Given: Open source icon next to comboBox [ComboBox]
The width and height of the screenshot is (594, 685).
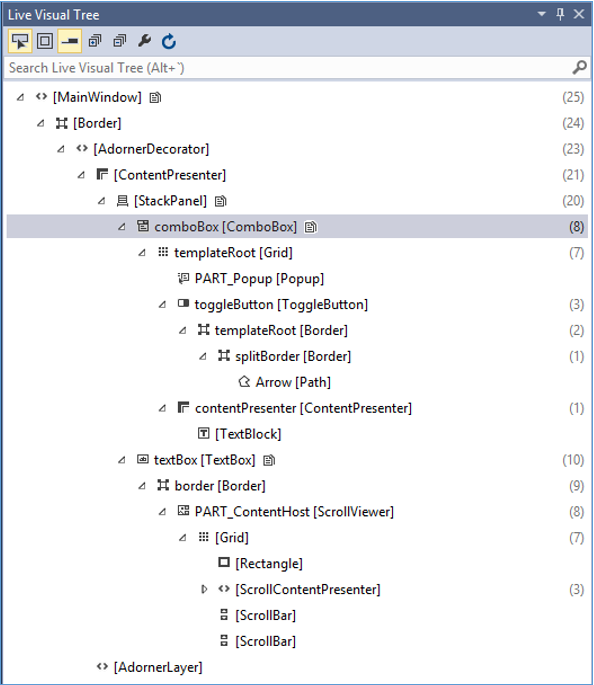Looking at the screenshot, I should point(311,227).
